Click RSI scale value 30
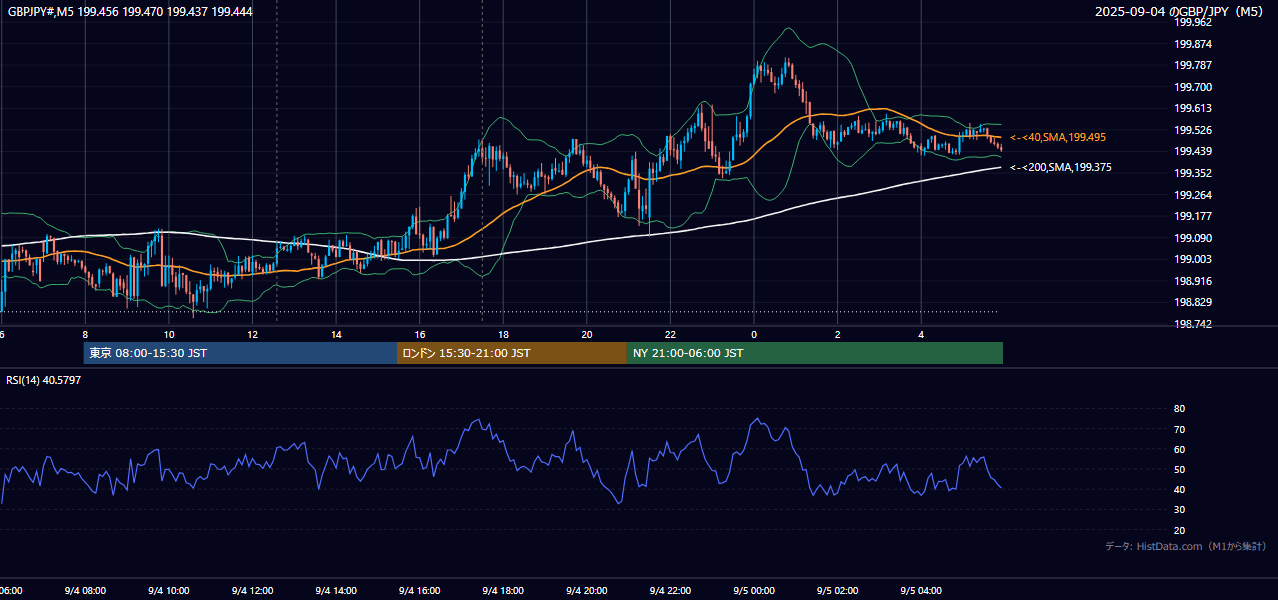This screenshot has width=1278, height=600. (1179, 510)
